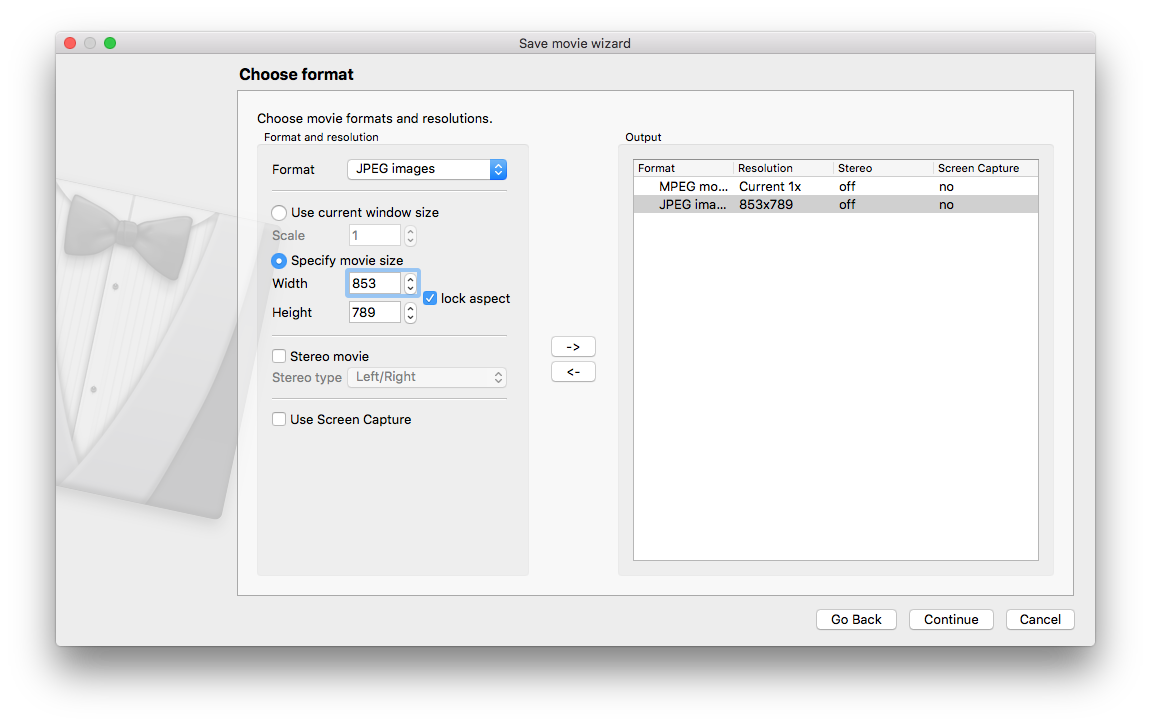The height and width of the screenshot is (726, 1151).
Task: Click the Width input field
Action: [x=374, y=283]
